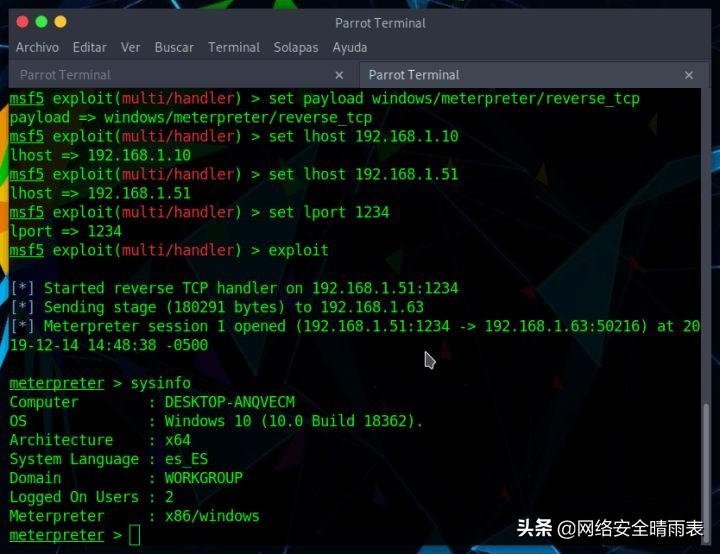Screen dimensions: 720x554
Task: Click computer name DESKTOP-ANQVECM
Action: (230, 402)
